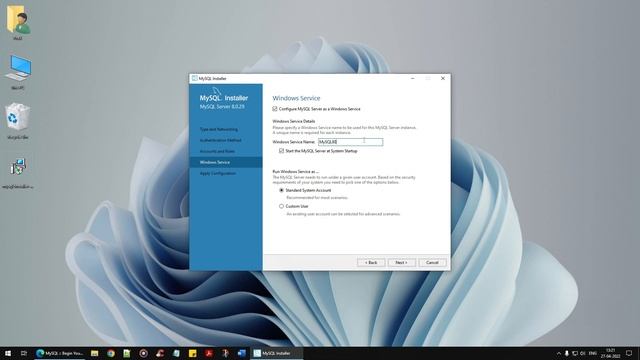The image size is (640, 360).
Task: Click the ENG language indicator
Action: (593, 353)
